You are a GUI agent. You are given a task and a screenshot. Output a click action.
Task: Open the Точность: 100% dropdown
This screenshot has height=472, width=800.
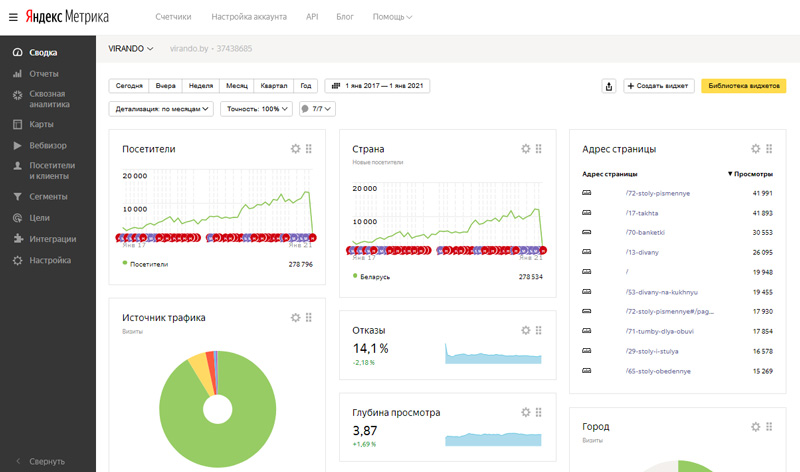pos(256,109)
